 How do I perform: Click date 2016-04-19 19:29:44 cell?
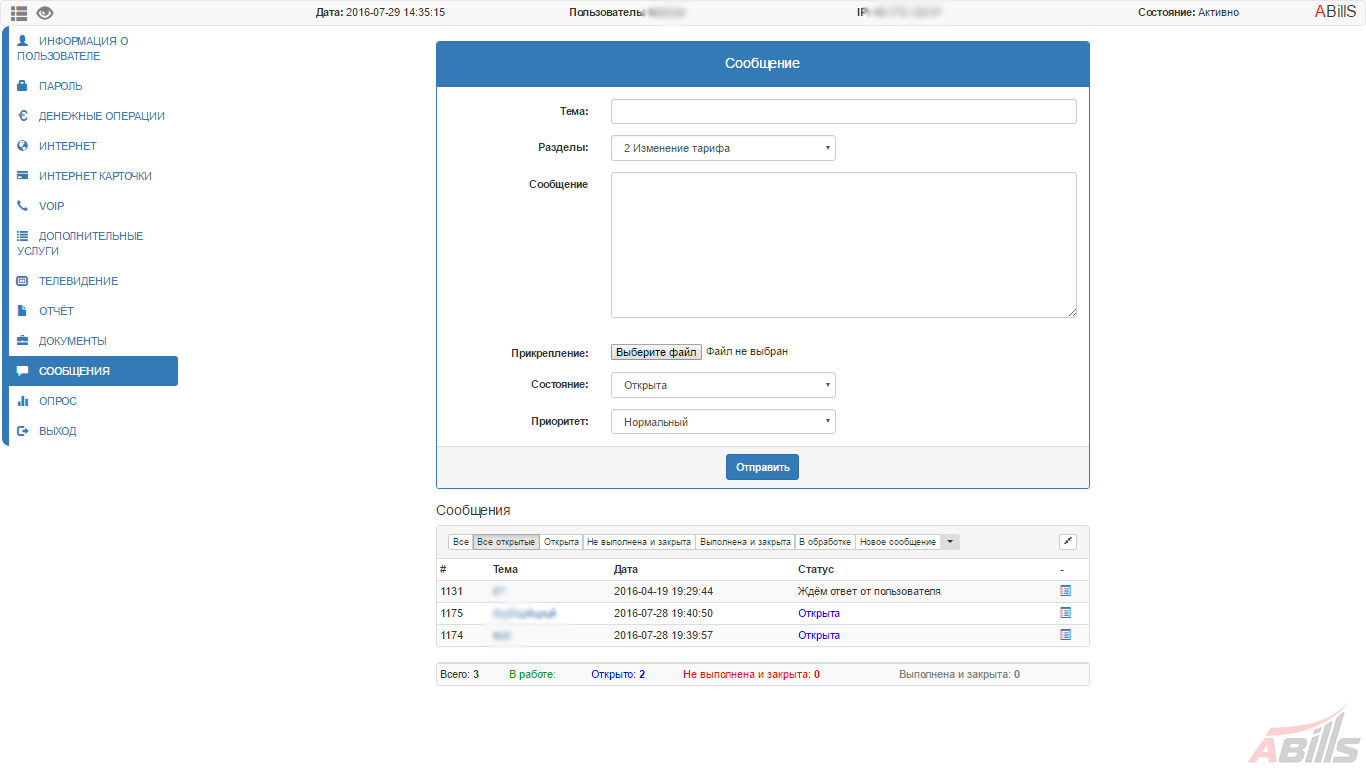coord(663,591)
